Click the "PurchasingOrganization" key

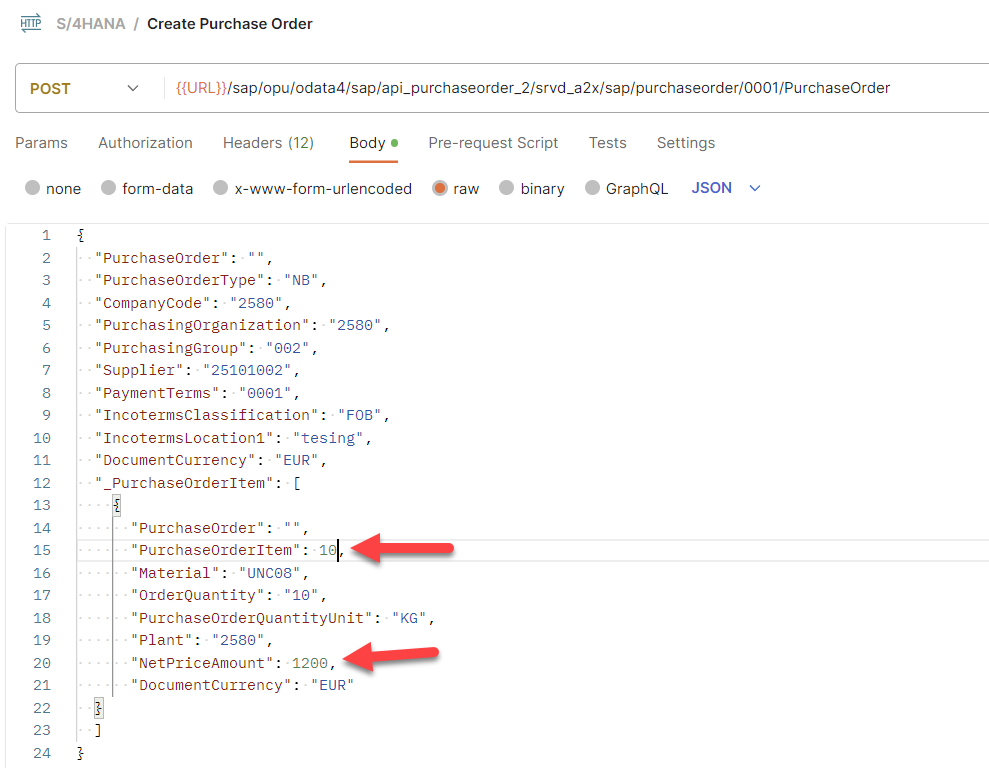202,325
